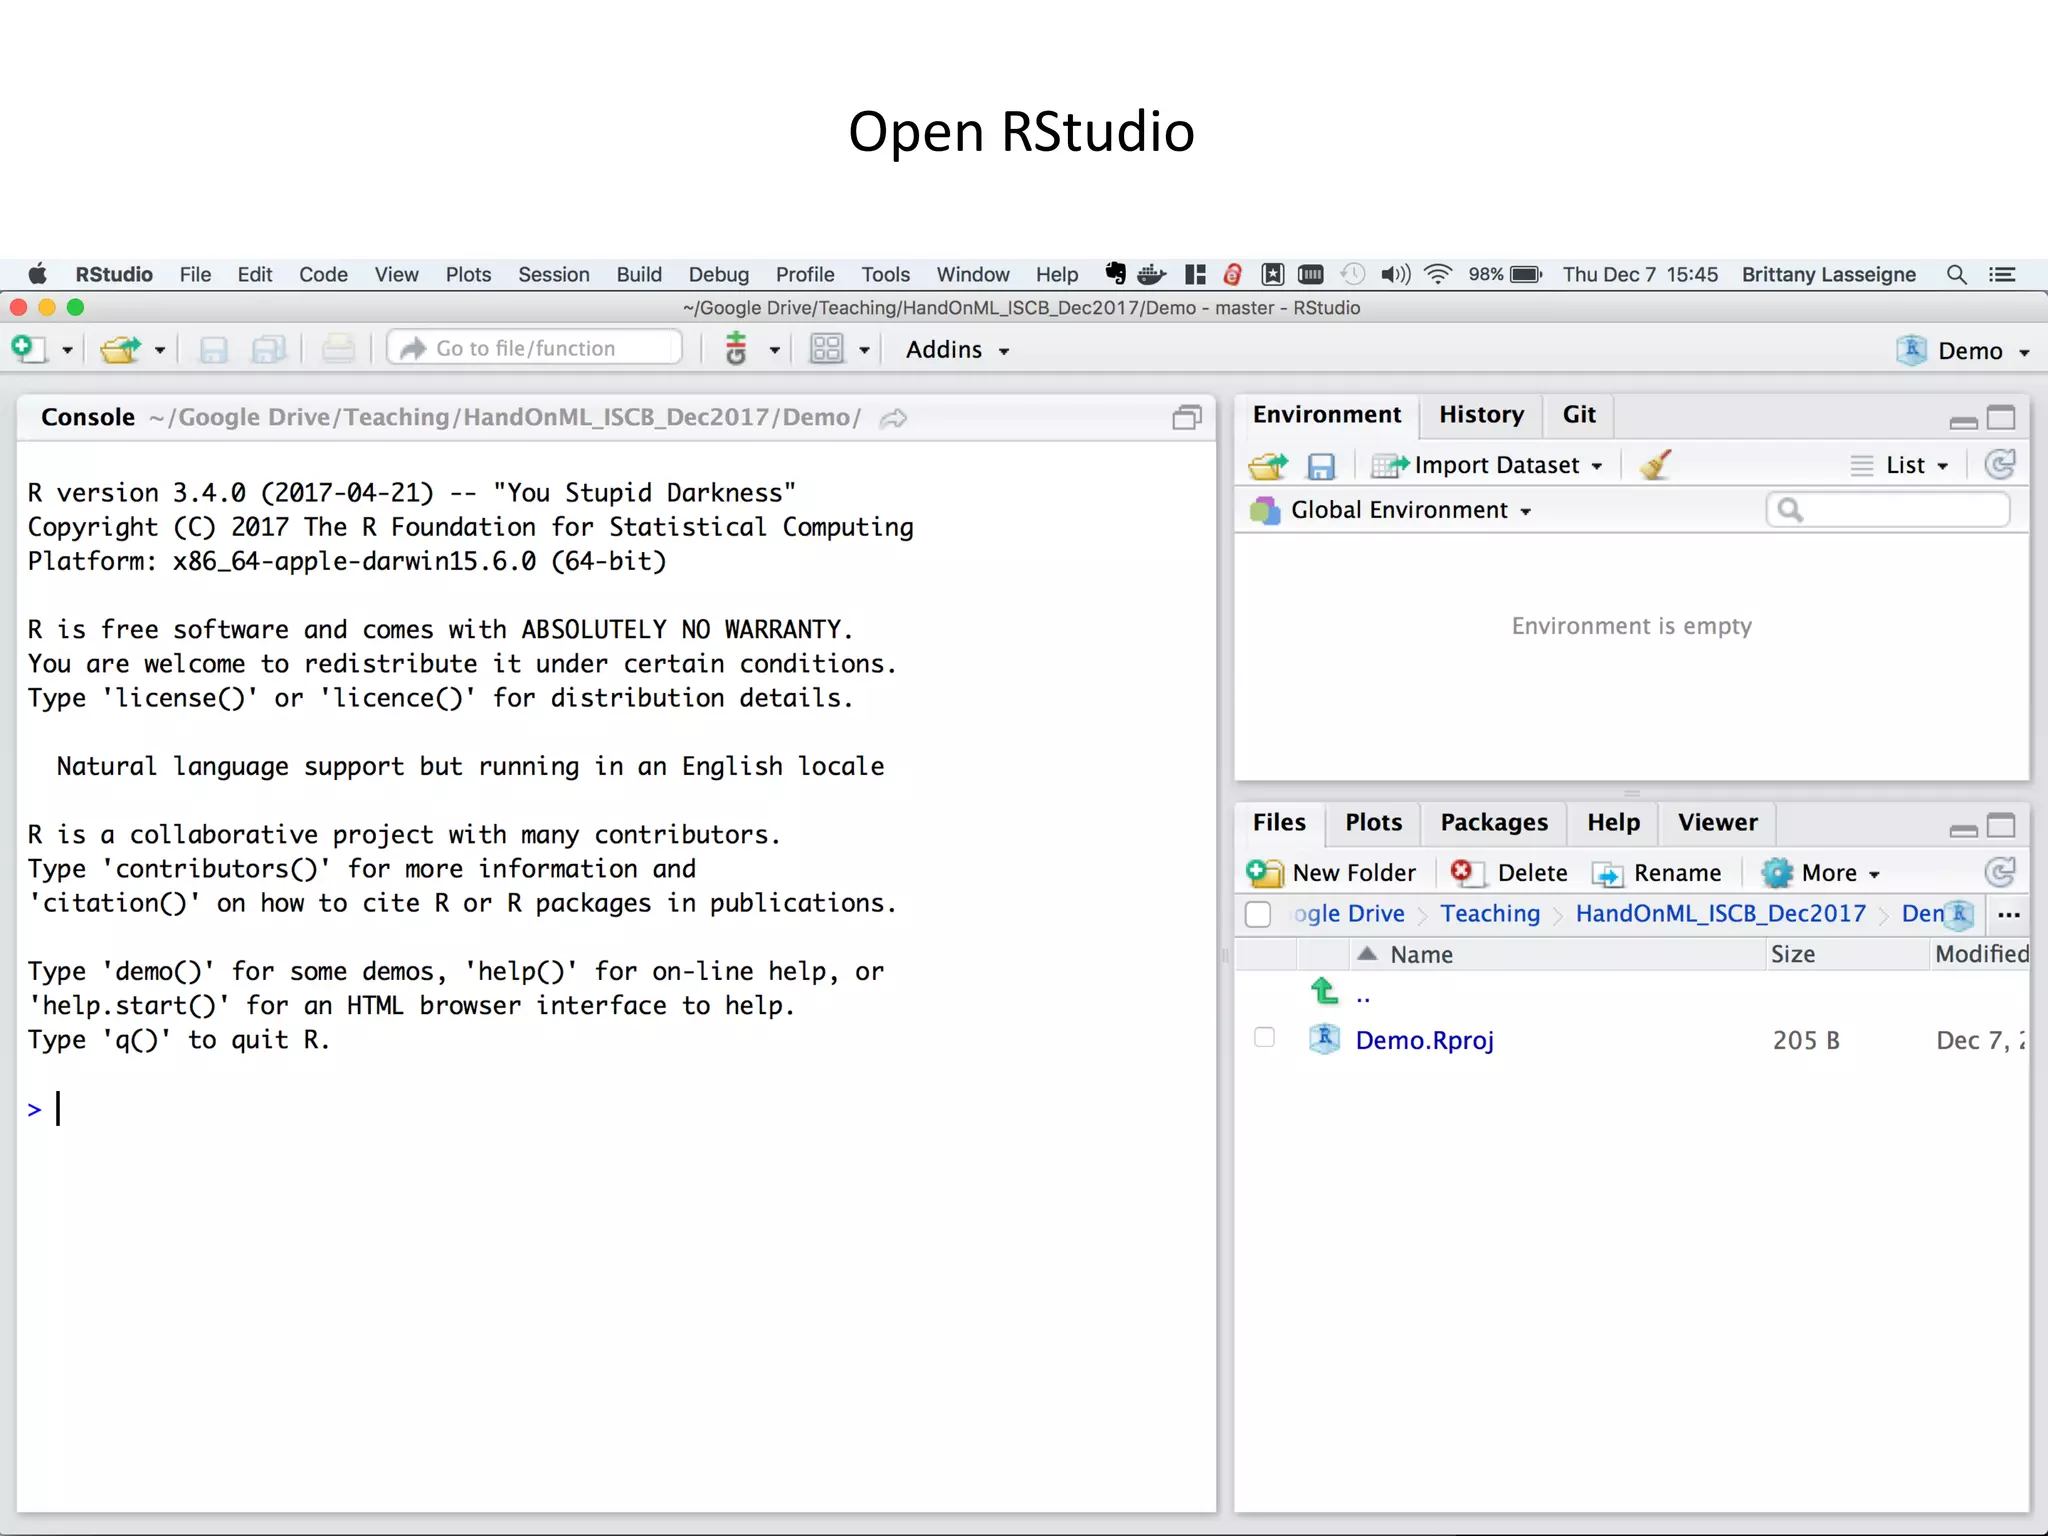Screen dimensions: 2048x1536
Task: Open the Code menu
Action: tap(323, 275)
